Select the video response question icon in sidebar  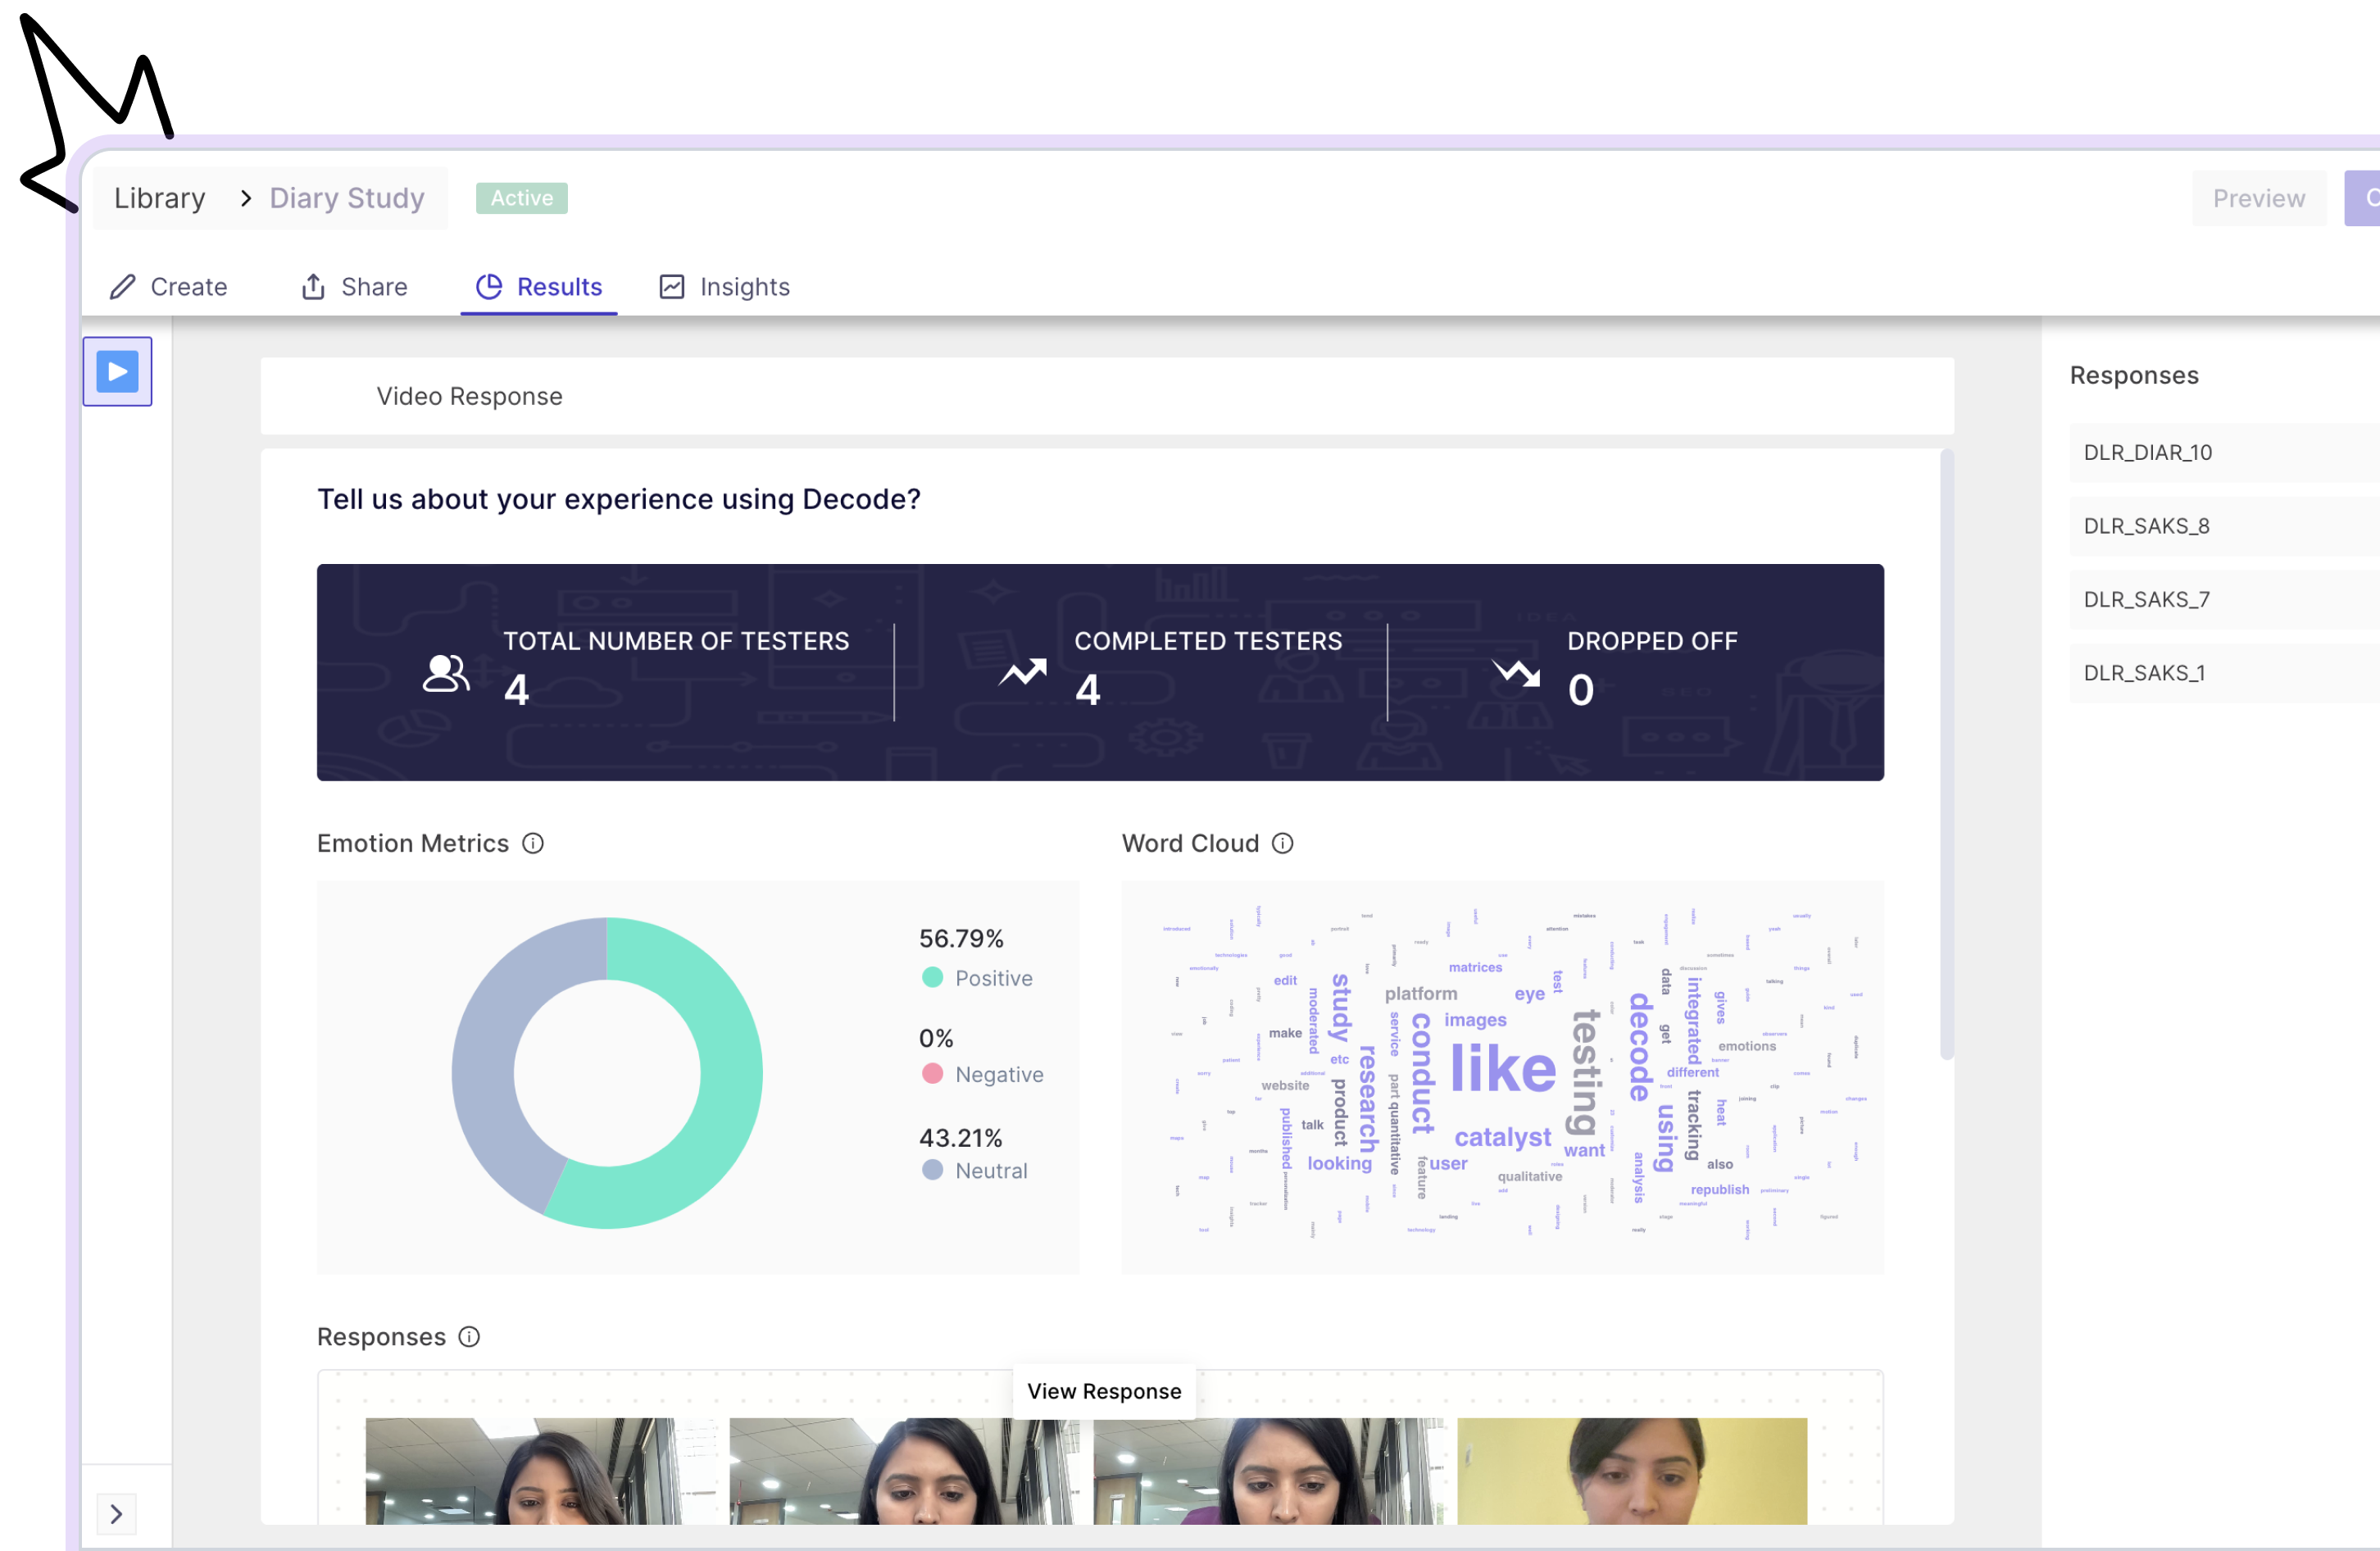117,371
